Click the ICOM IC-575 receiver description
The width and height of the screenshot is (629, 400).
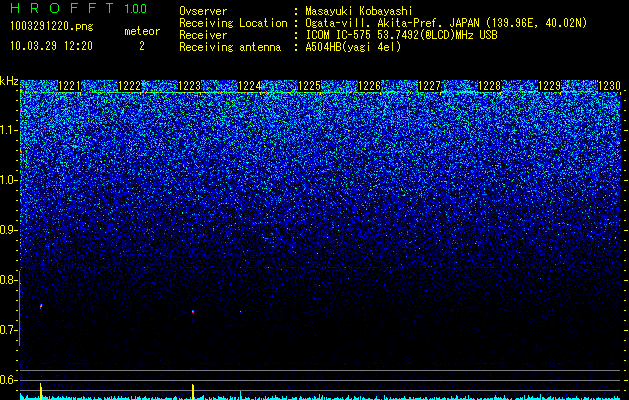pos(401,35)
